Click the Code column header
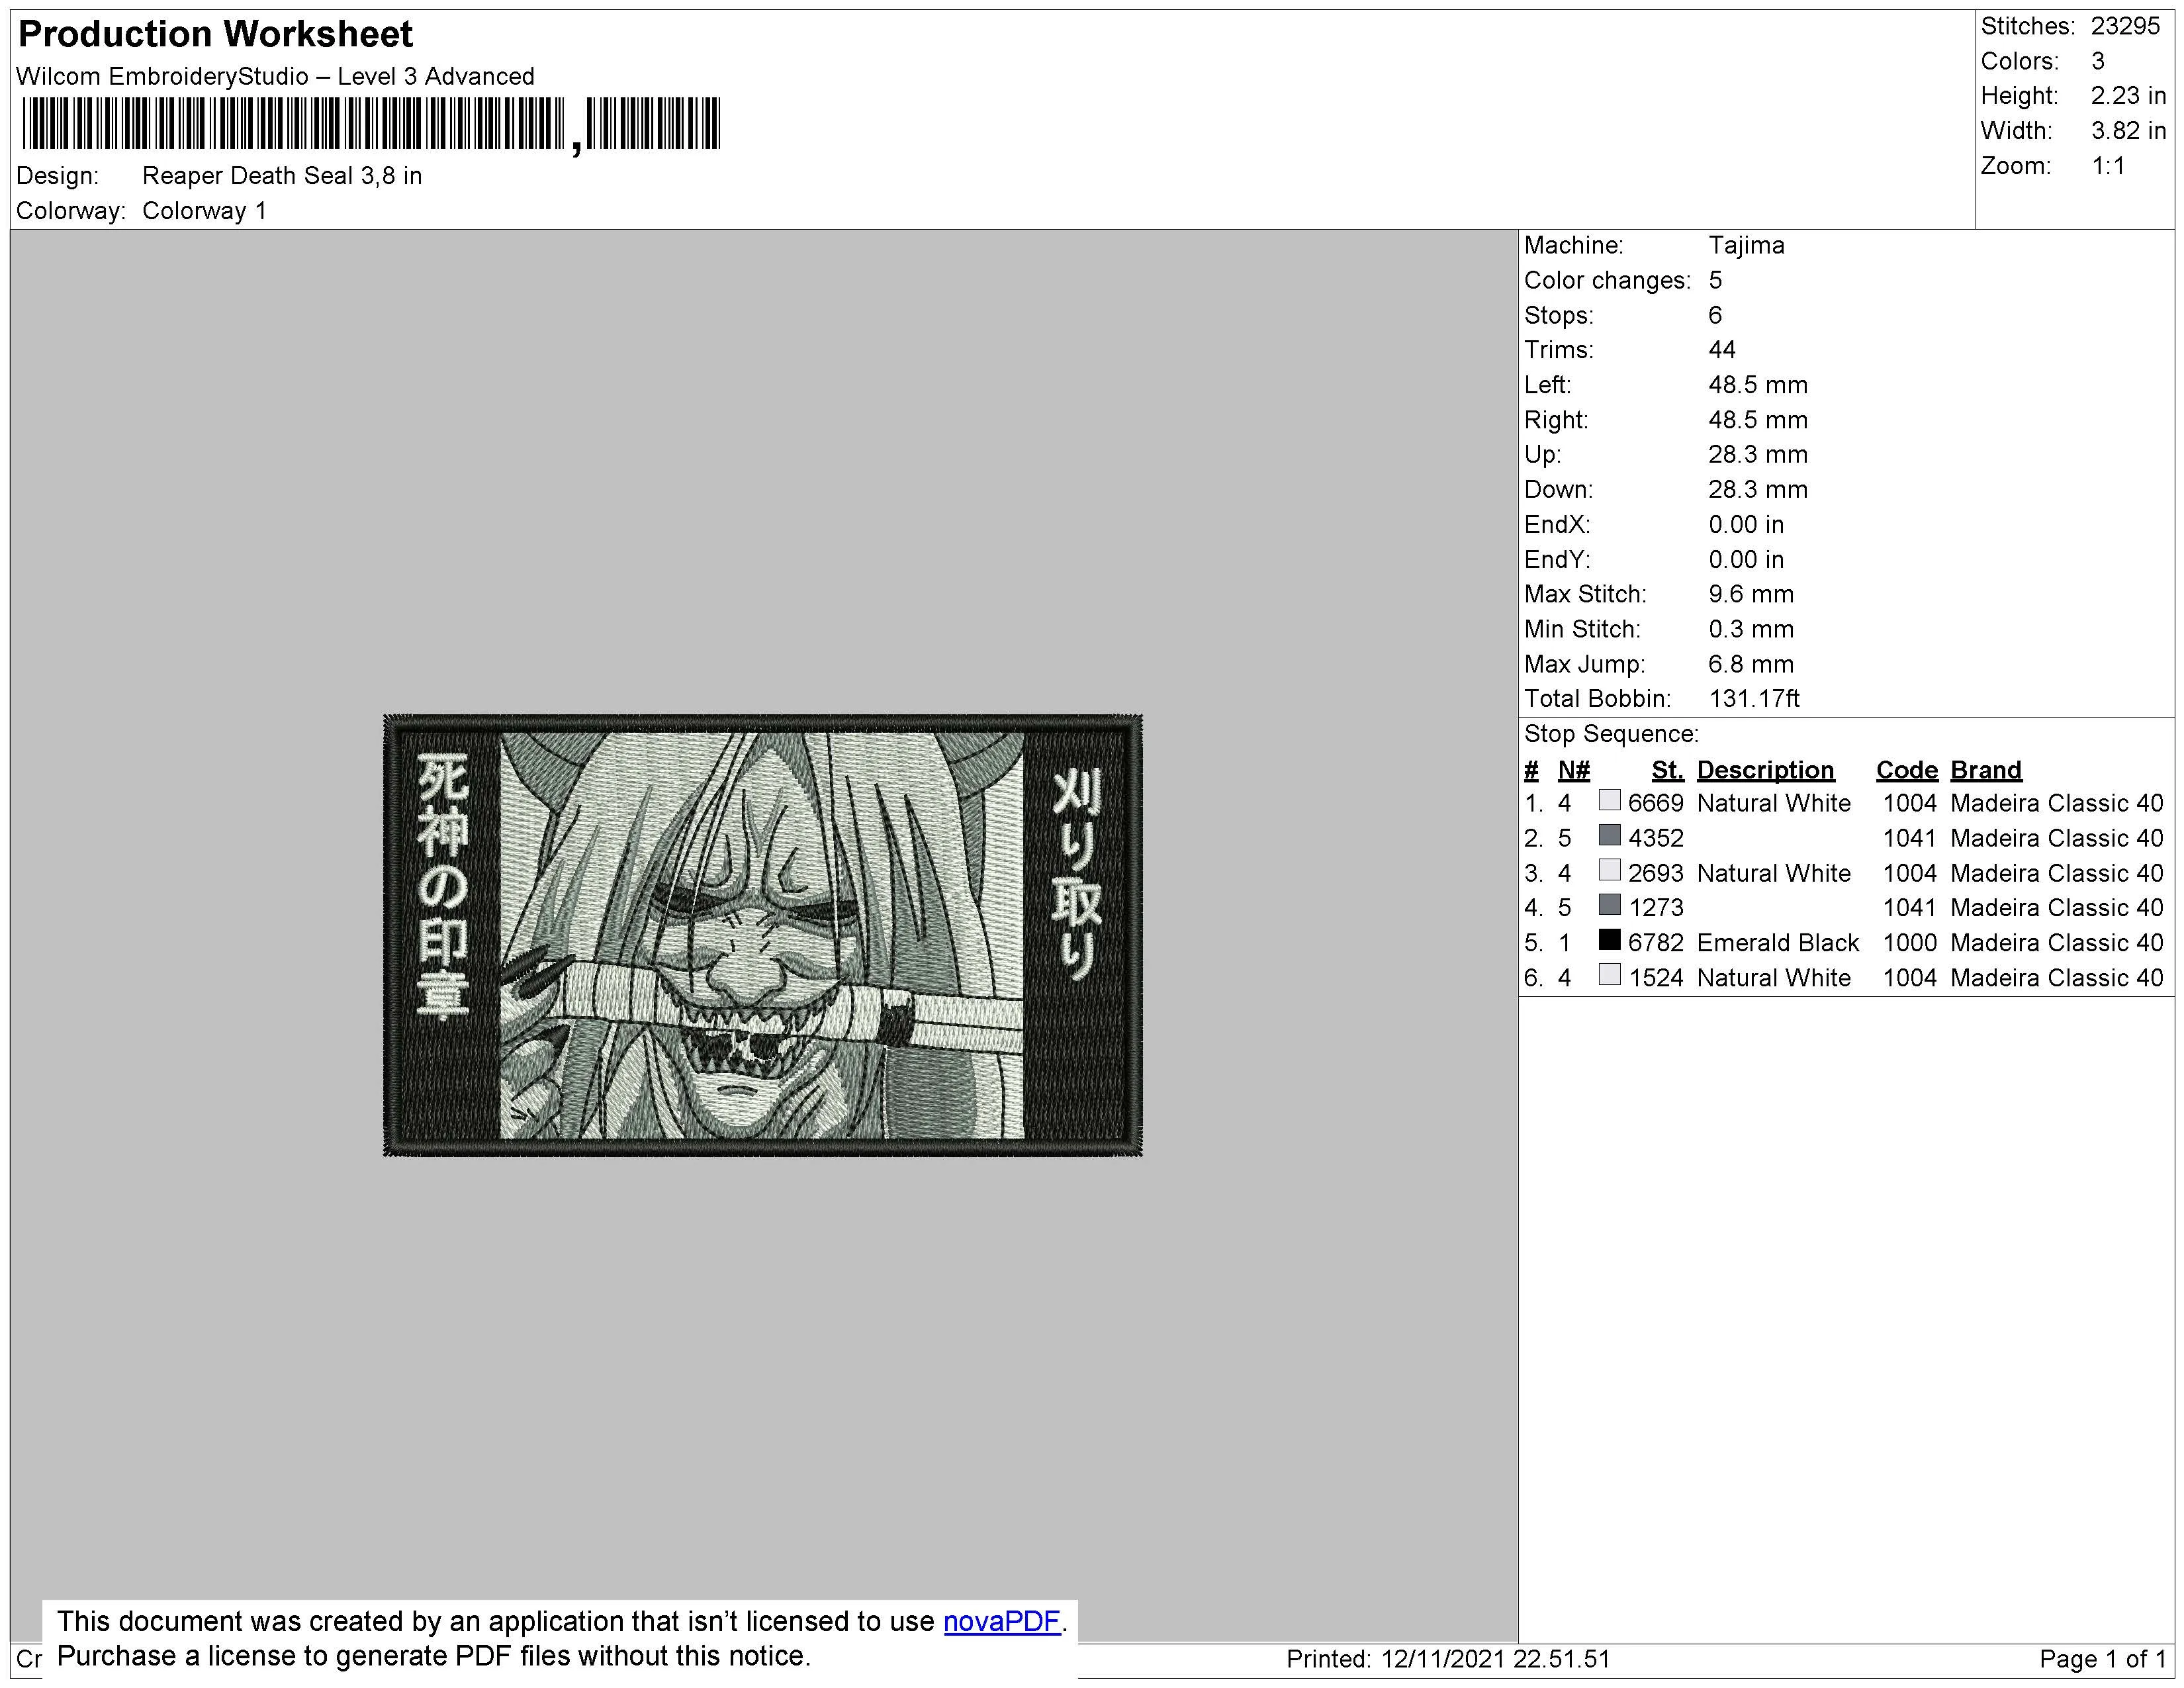This screenshot has width=2184, height=1688. click(1907, 770)
